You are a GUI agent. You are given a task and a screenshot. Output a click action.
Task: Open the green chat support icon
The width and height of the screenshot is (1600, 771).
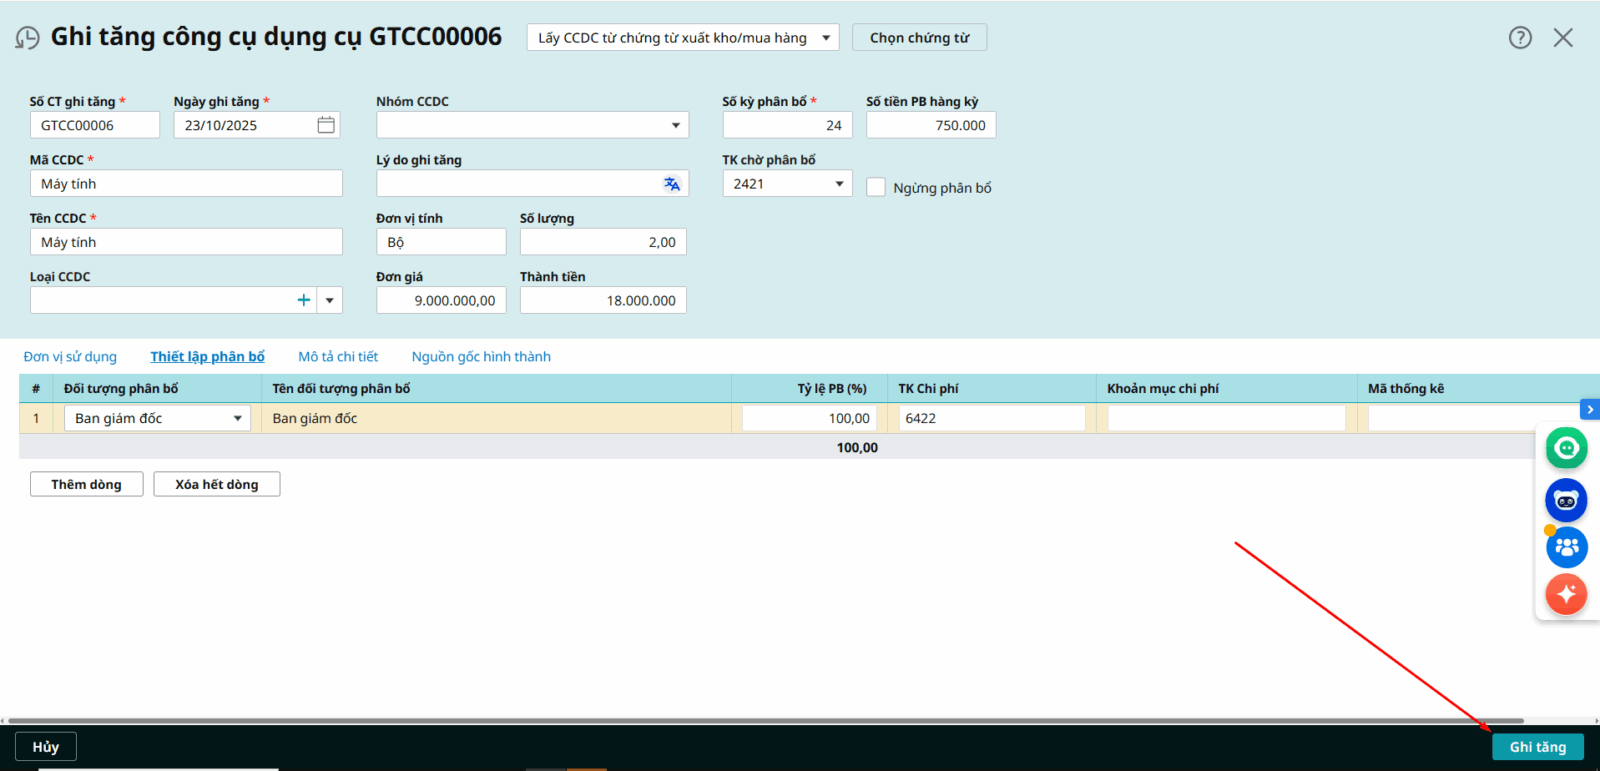click(1566, 448)
